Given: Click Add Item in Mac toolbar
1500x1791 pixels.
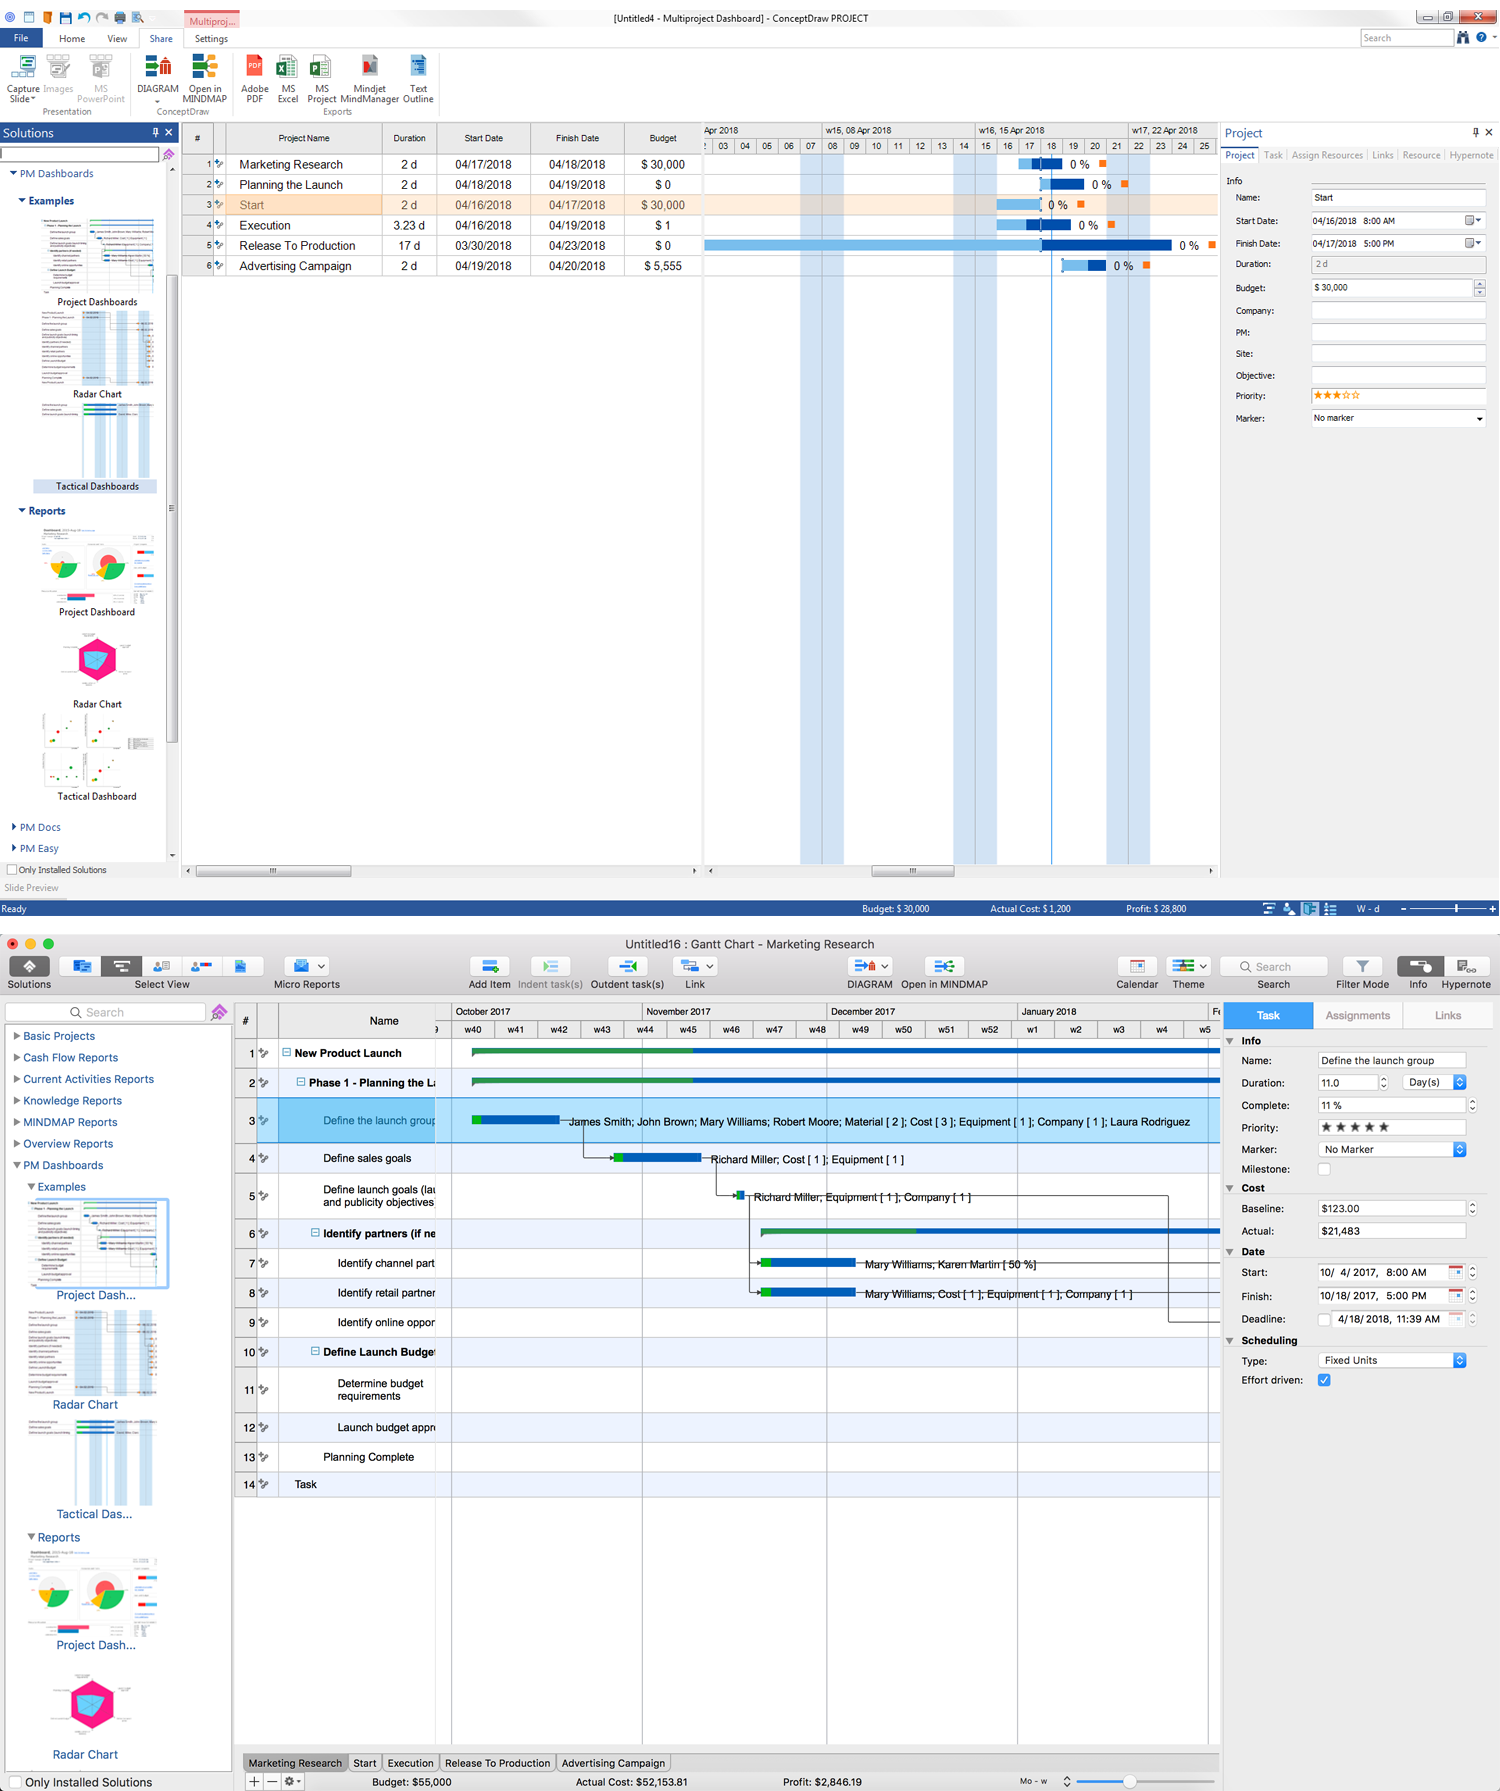Looking at the screenshot, I should pyautogui.click(x=489, y=966).
